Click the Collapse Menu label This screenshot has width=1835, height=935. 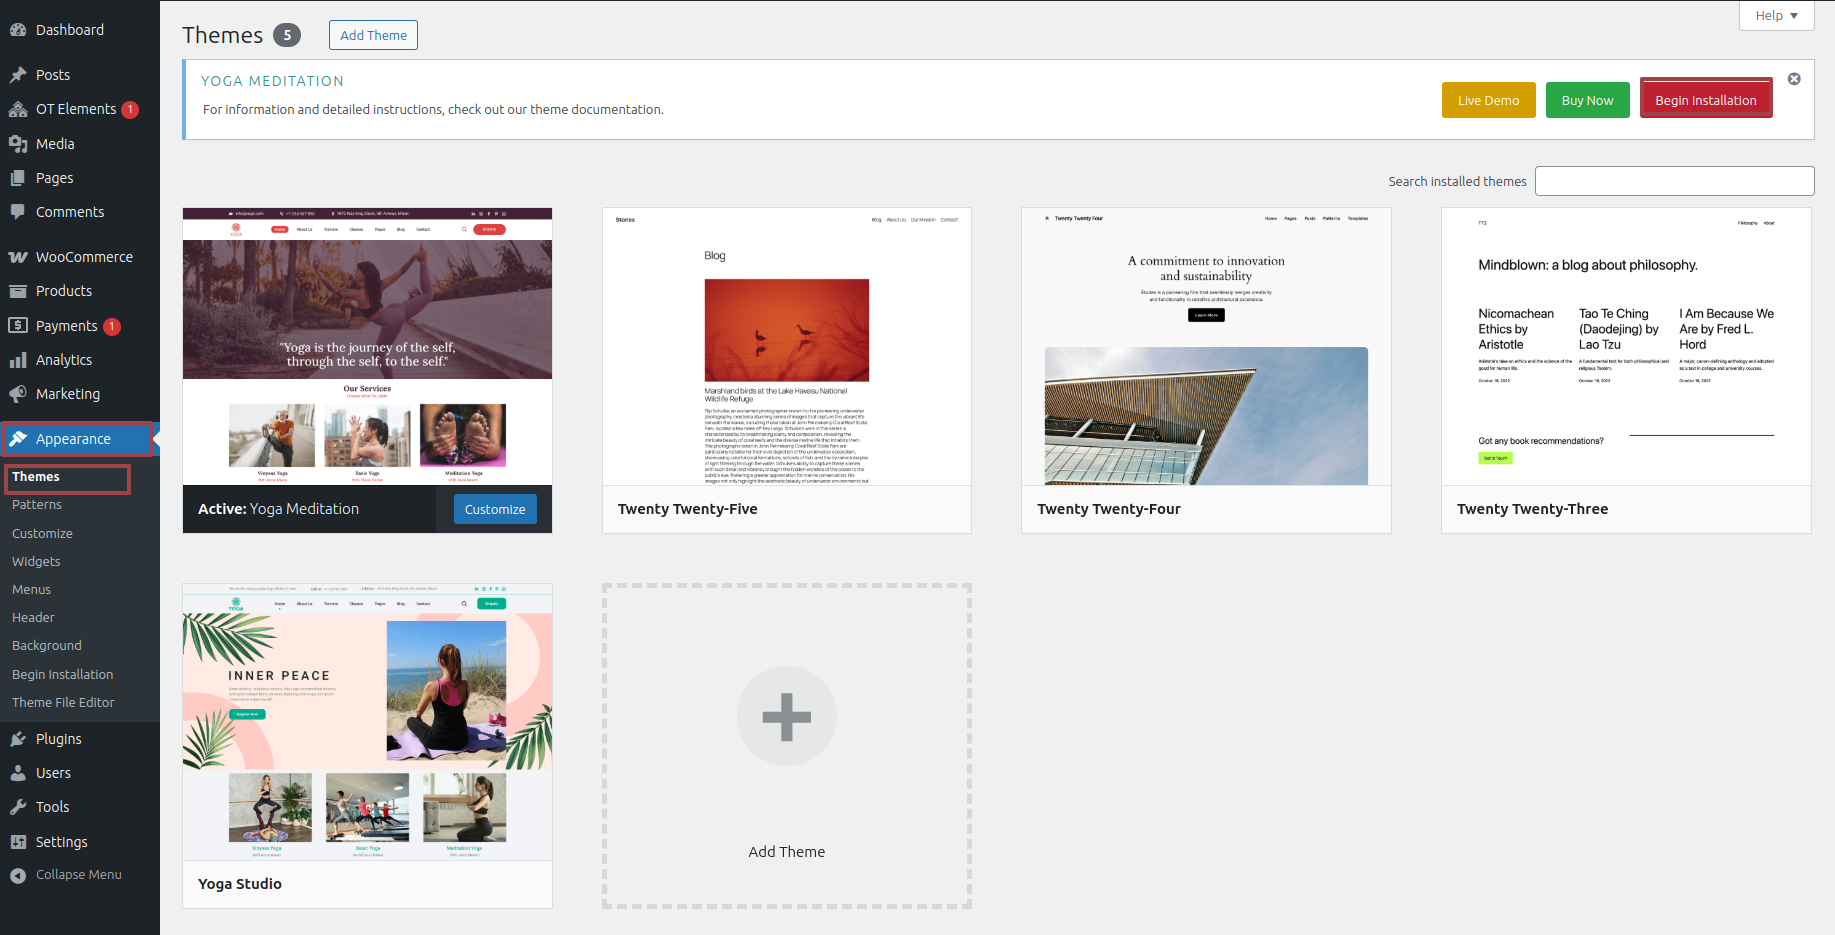click(x=79, y=875)
